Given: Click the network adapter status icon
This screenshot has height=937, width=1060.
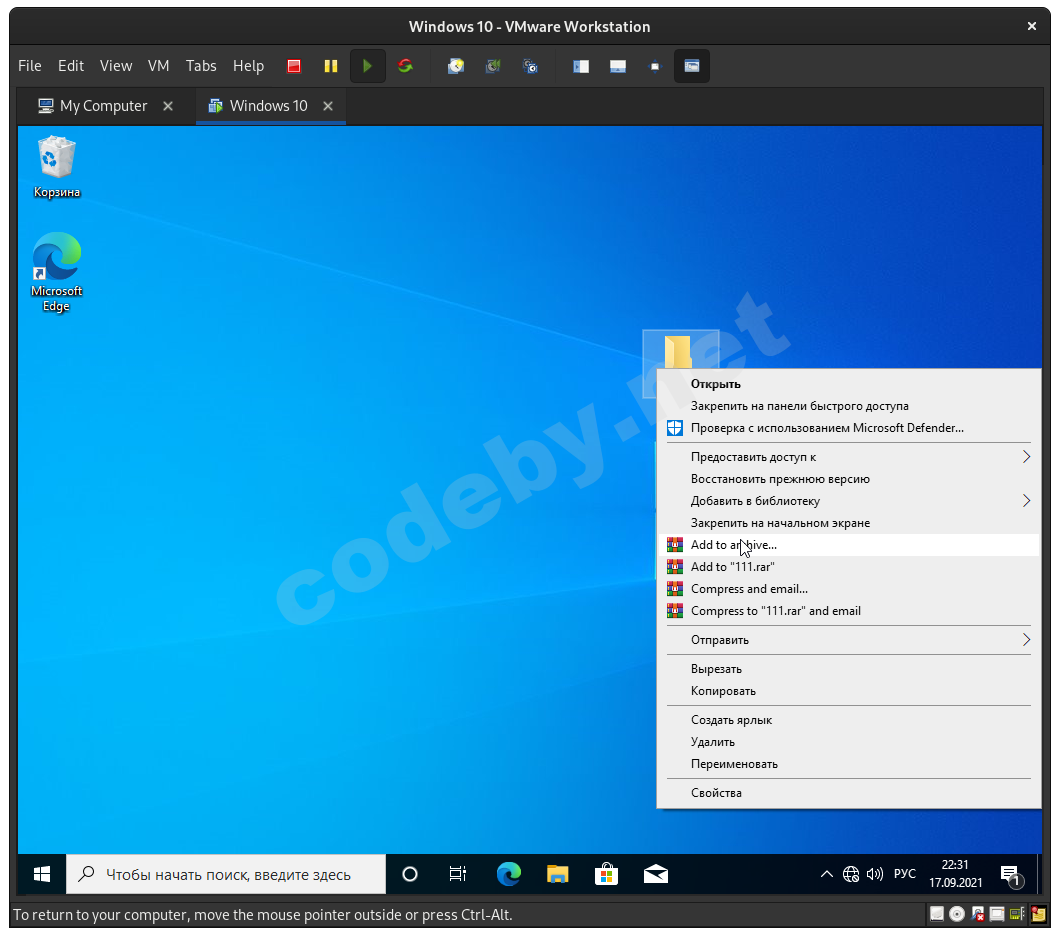Looking at the screenshot, I should 1017,915.
